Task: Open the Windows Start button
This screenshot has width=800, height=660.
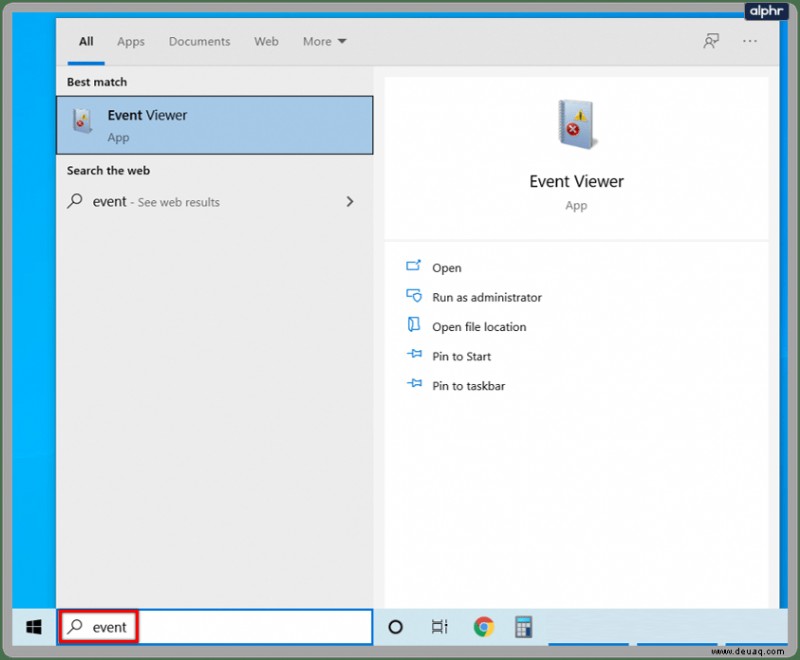Action: 34,627
